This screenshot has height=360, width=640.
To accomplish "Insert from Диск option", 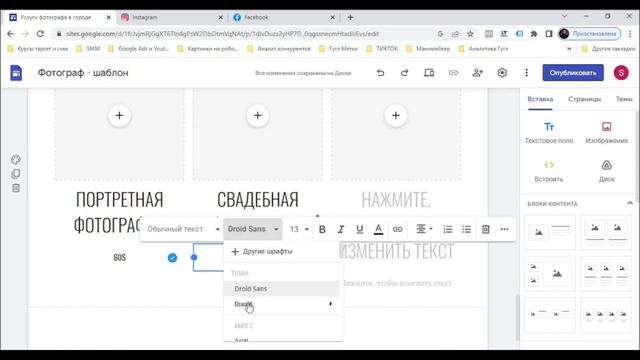I will [x=607, y=171].
